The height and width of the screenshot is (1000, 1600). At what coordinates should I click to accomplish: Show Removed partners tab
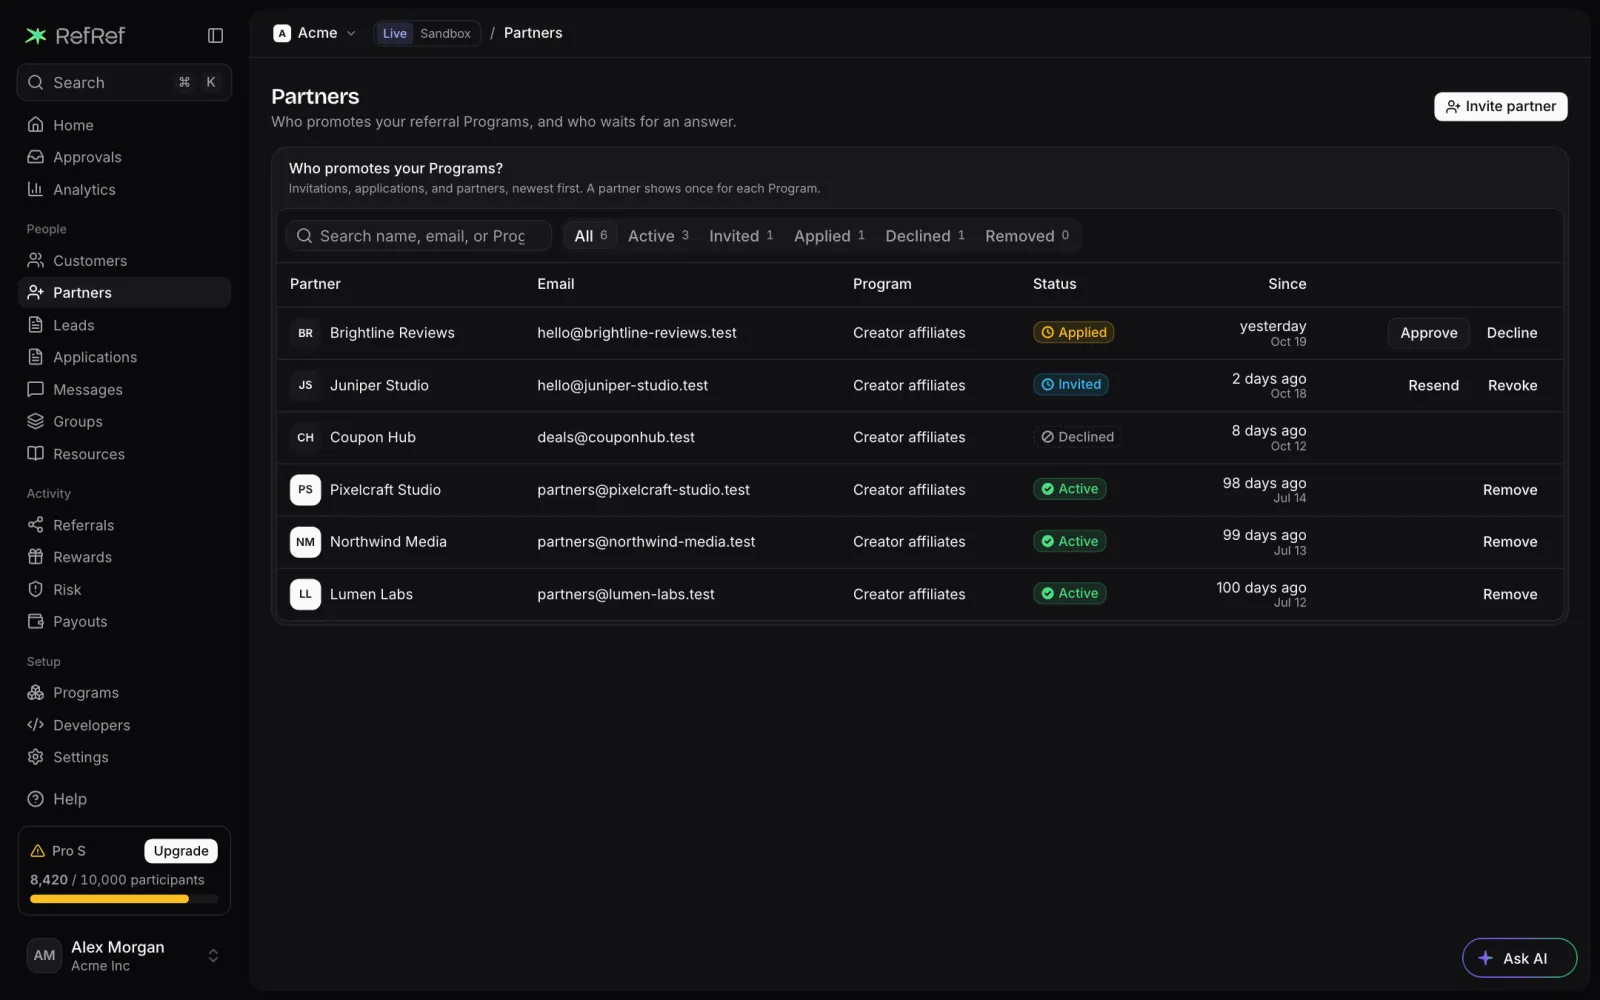tap(1027, 236)
